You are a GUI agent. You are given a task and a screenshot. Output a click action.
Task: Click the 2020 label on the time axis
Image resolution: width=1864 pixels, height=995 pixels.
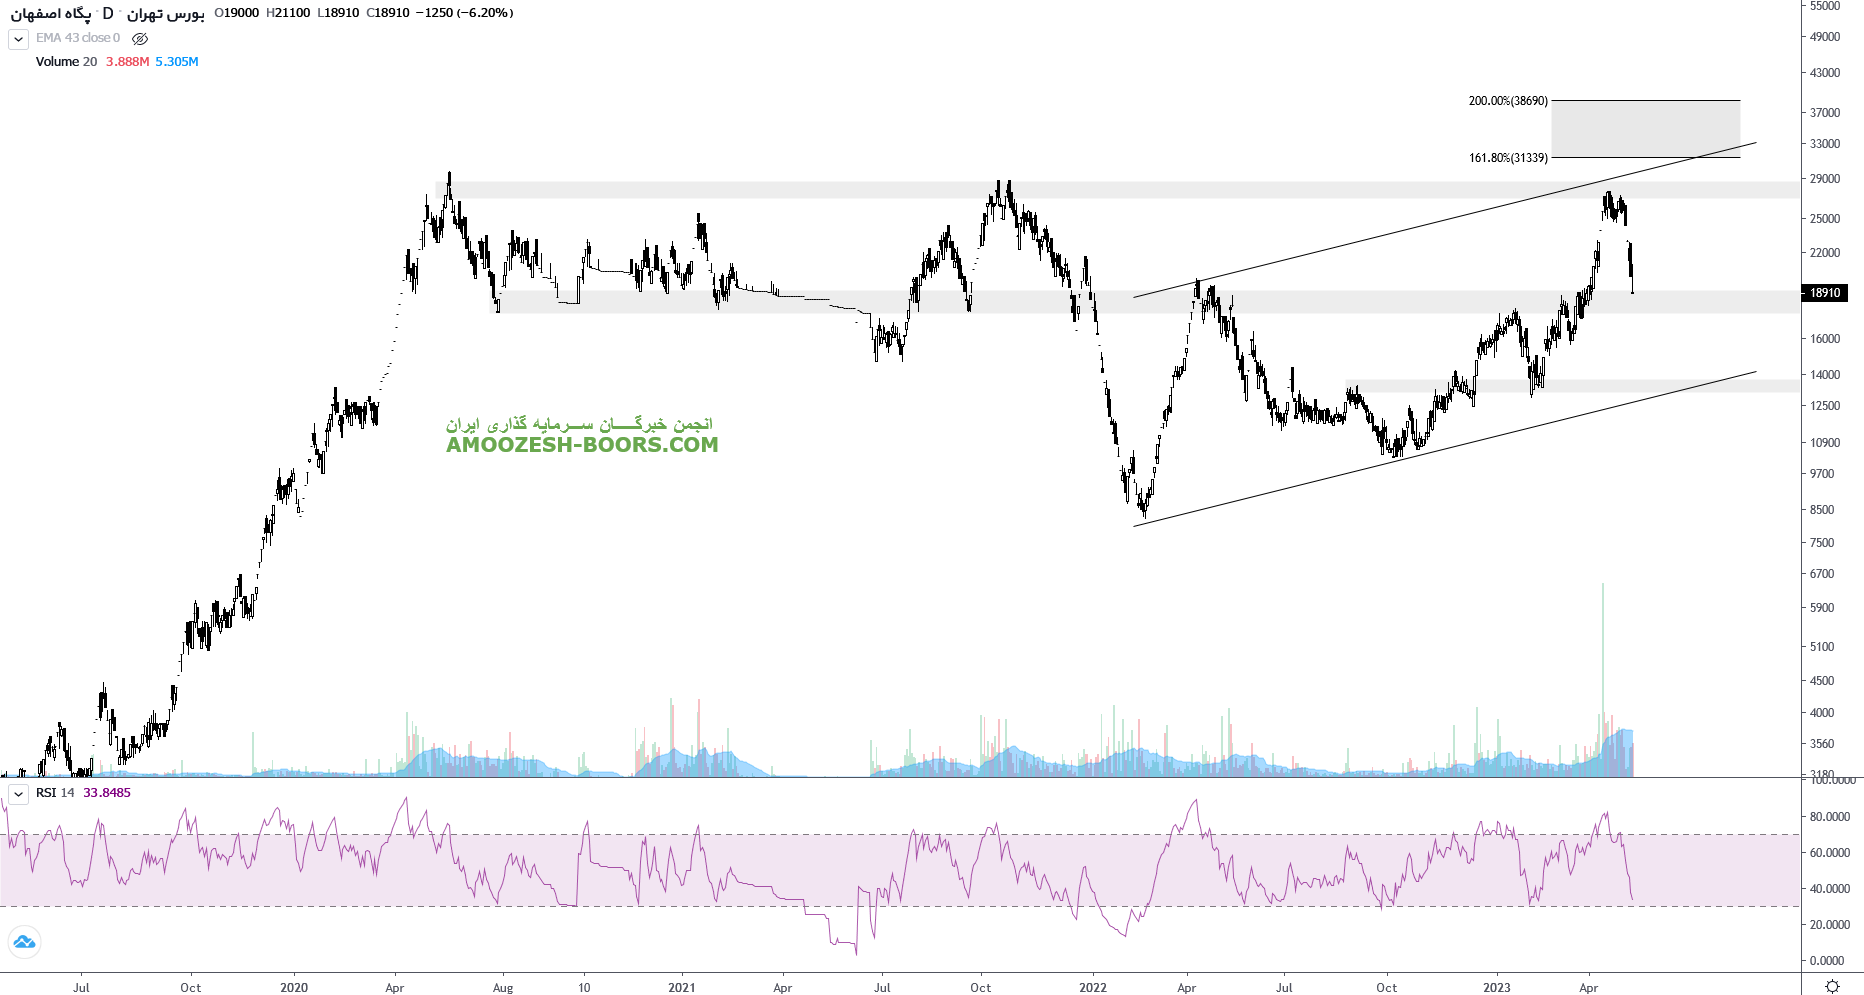(294, 988)
